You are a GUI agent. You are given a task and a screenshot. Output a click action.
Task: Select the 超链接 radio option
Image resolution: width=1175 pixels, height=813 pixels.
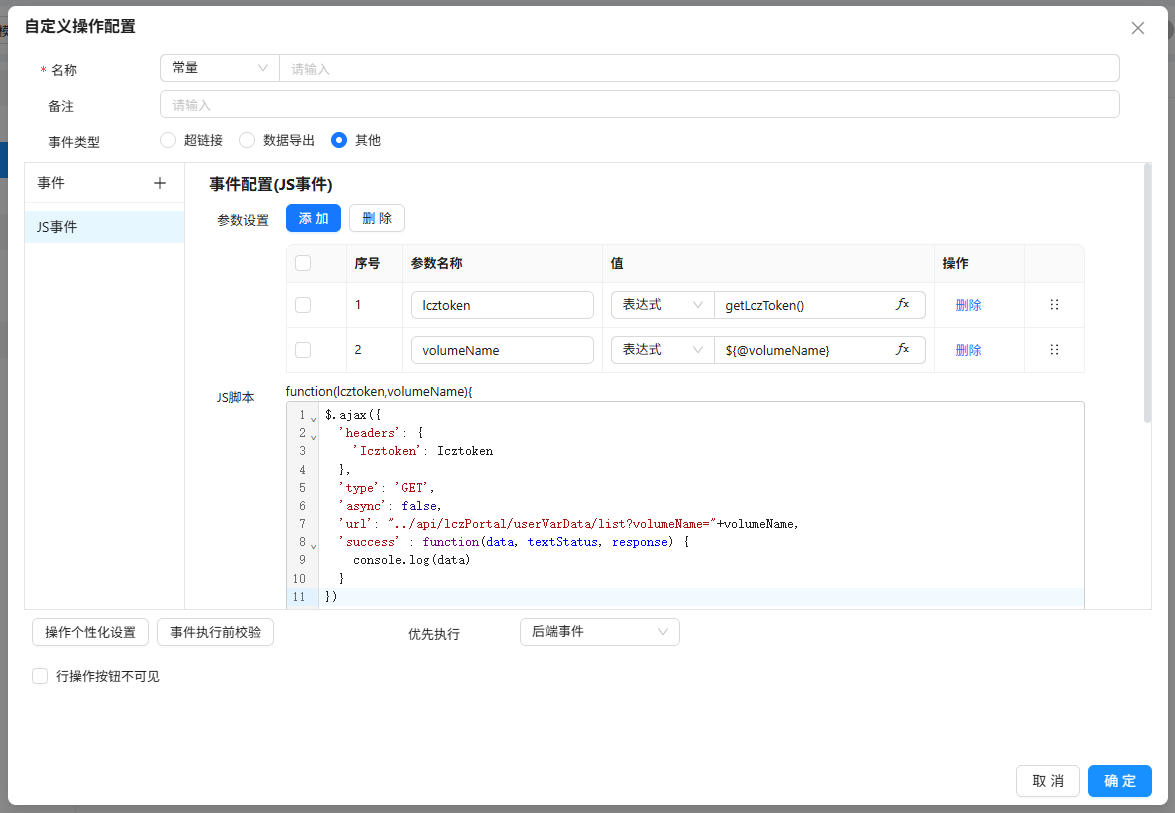pos(168,140)
